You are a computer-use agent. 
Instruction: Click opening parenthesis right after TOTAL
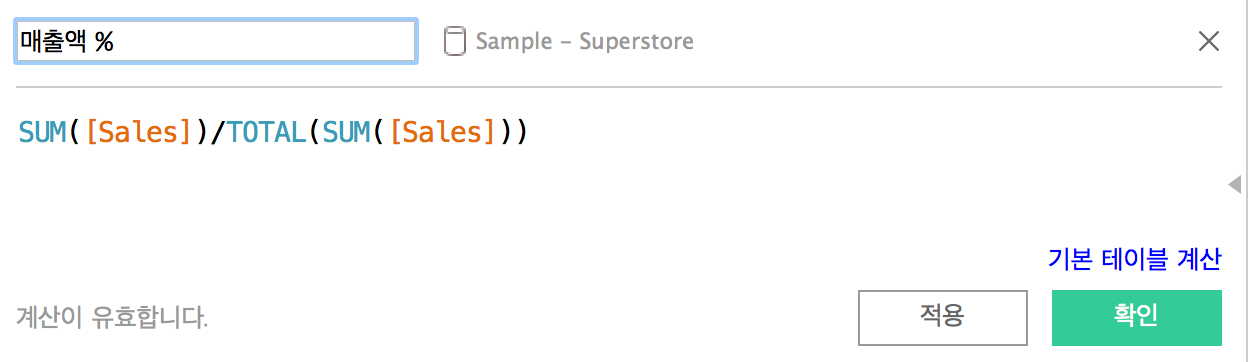coord(314,131)
